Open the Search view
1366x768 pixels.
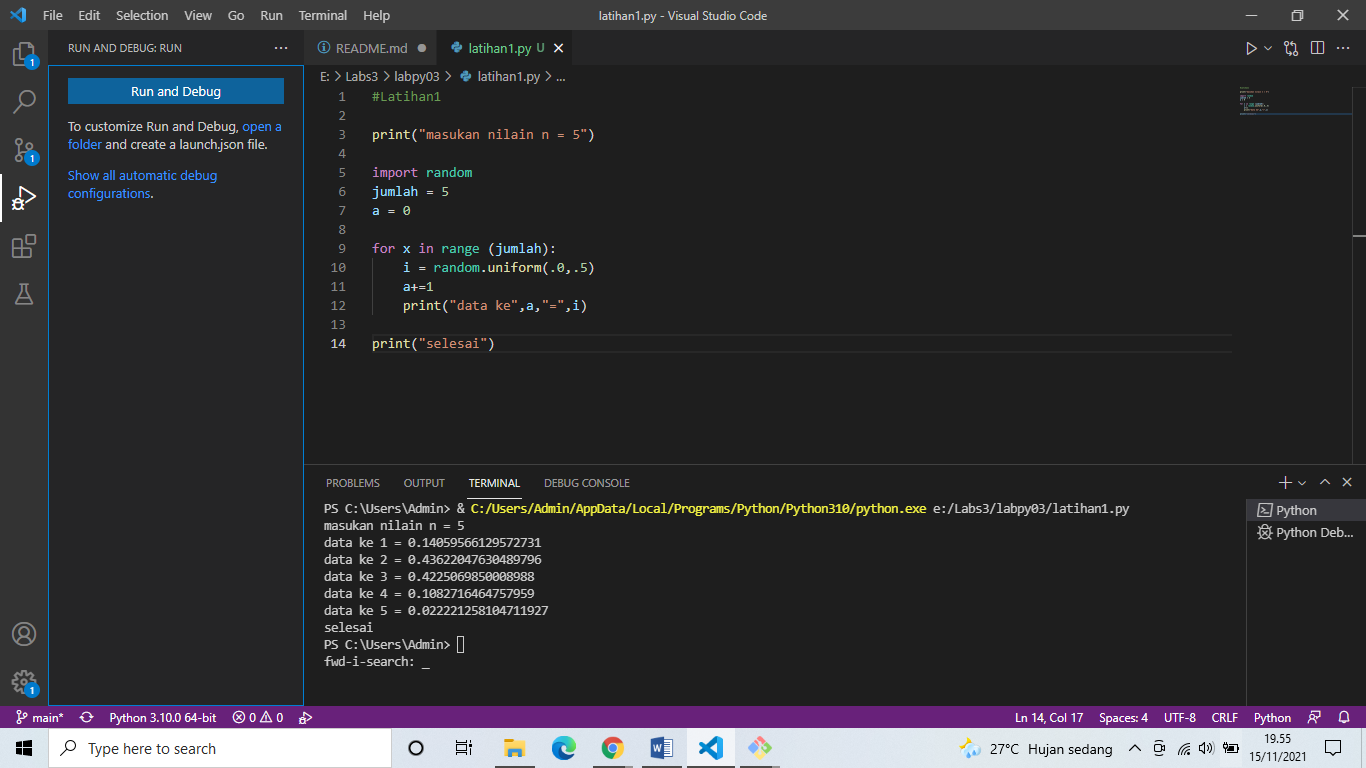tap(25, 100)
